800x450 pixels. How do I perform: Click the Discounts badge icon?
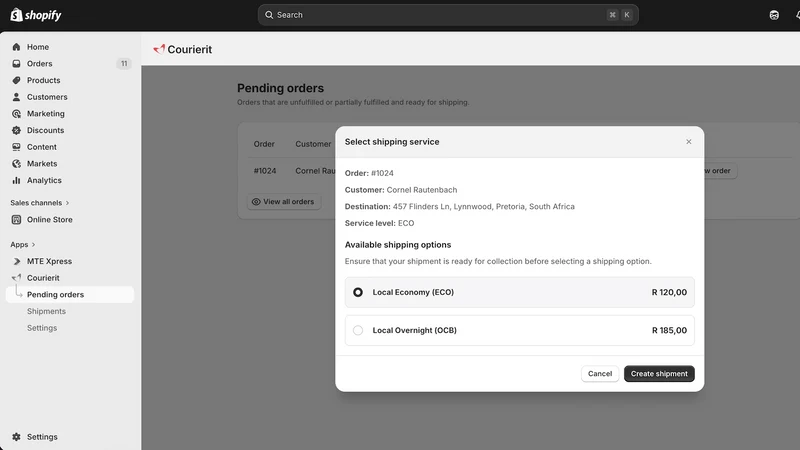16,130
